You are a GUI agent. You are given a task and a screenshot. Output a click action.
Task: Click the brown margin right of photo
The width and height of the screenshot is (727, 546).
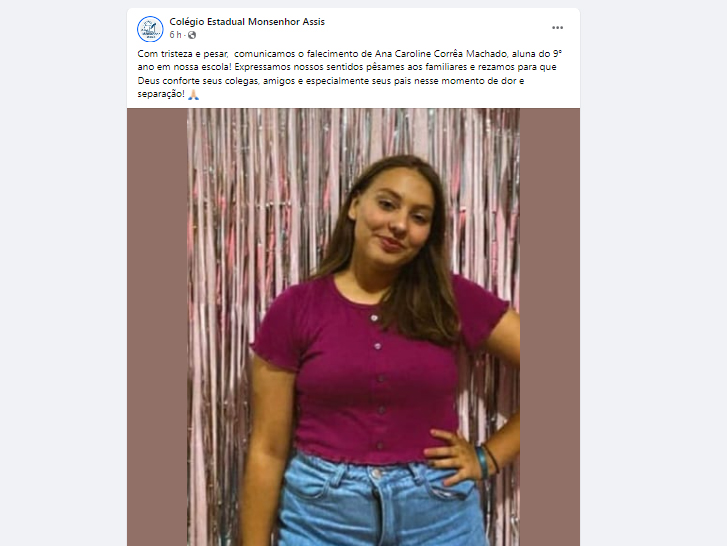pyautogui.click(x=549, y=327)
